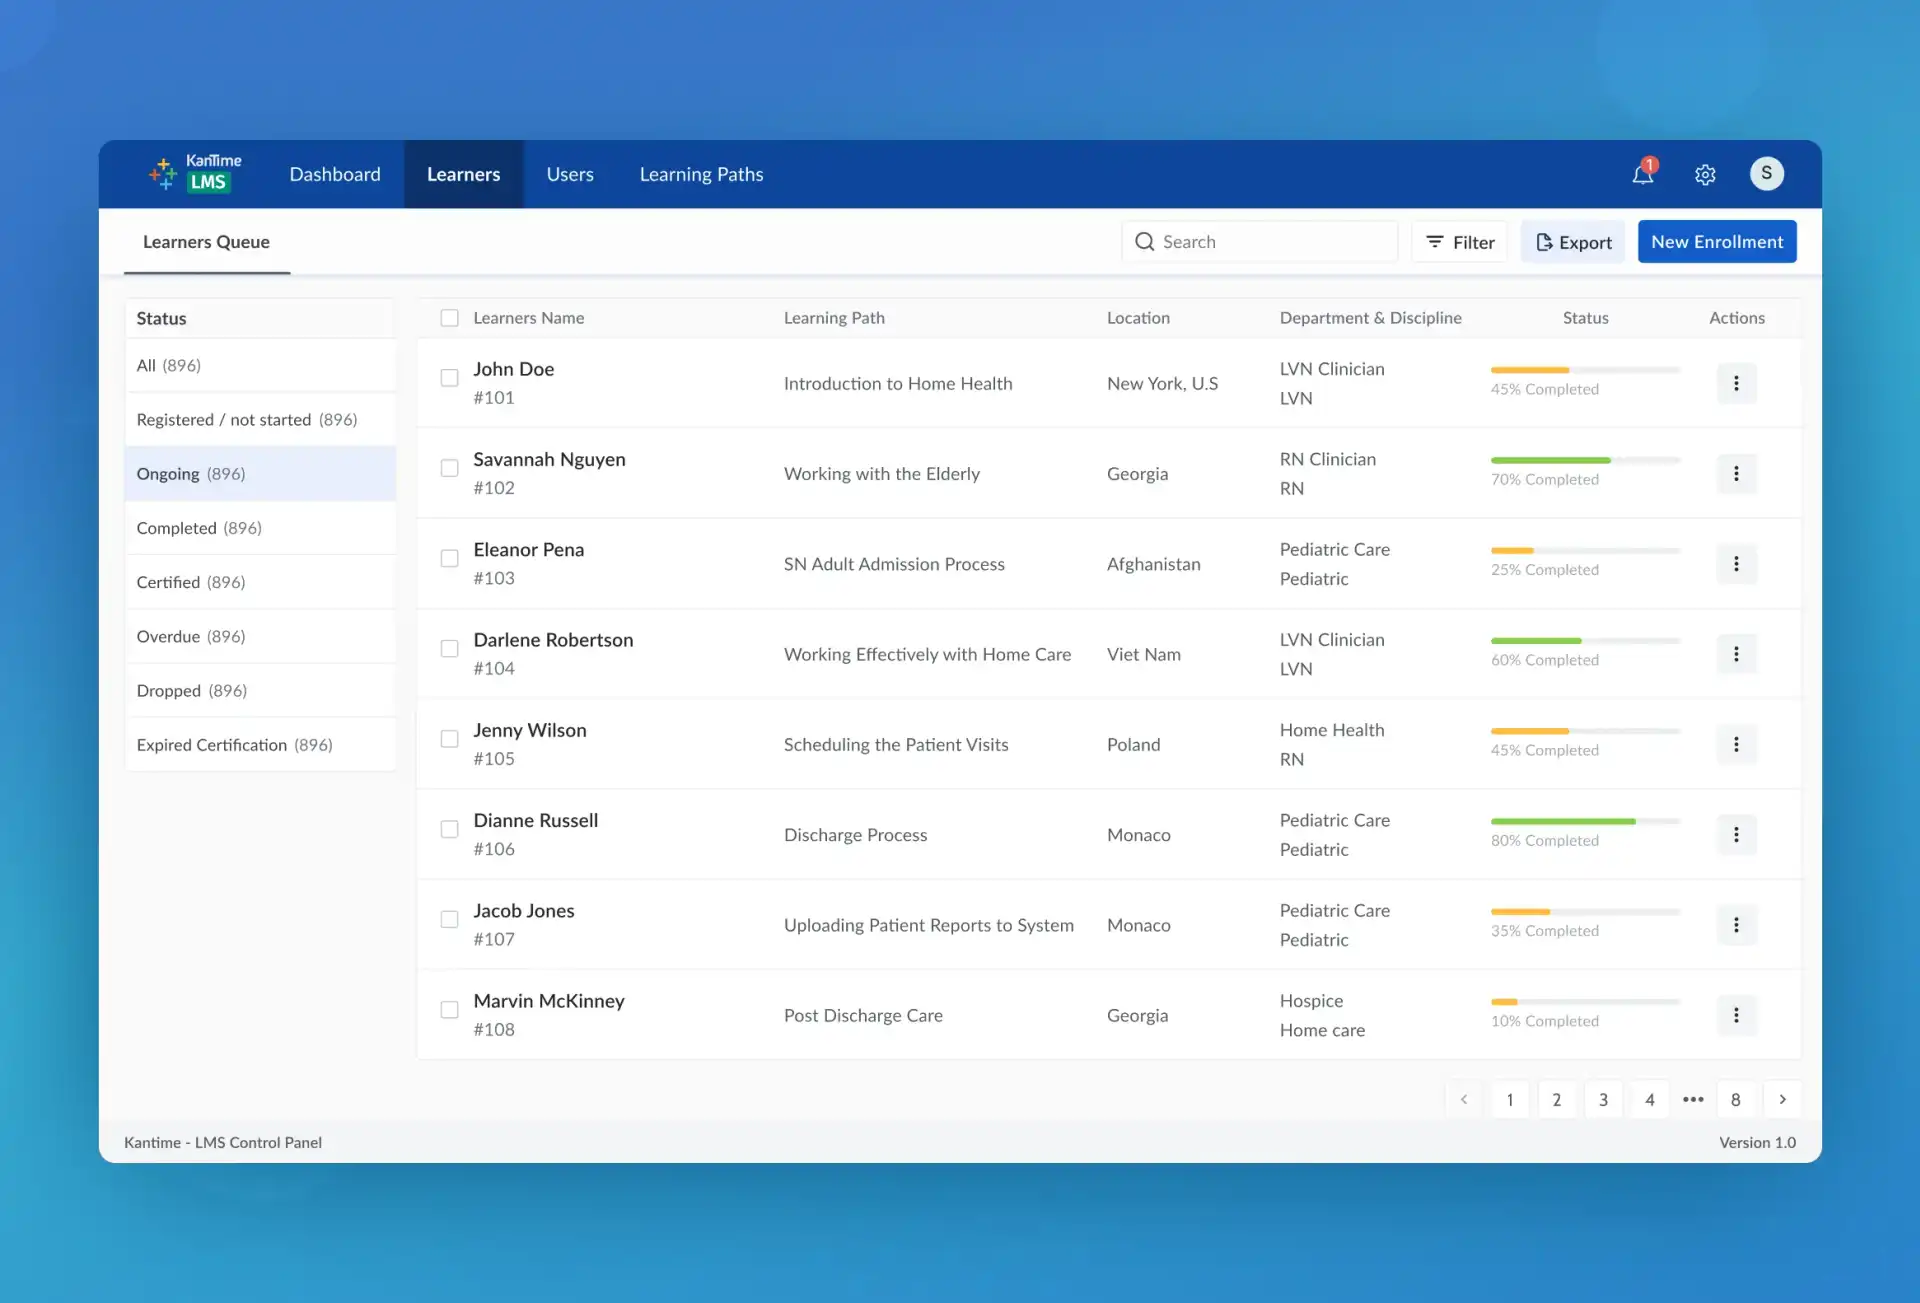The image size is (1920, 1303).
Task: Click the Learning Path column header
Action: coord(834,318)
